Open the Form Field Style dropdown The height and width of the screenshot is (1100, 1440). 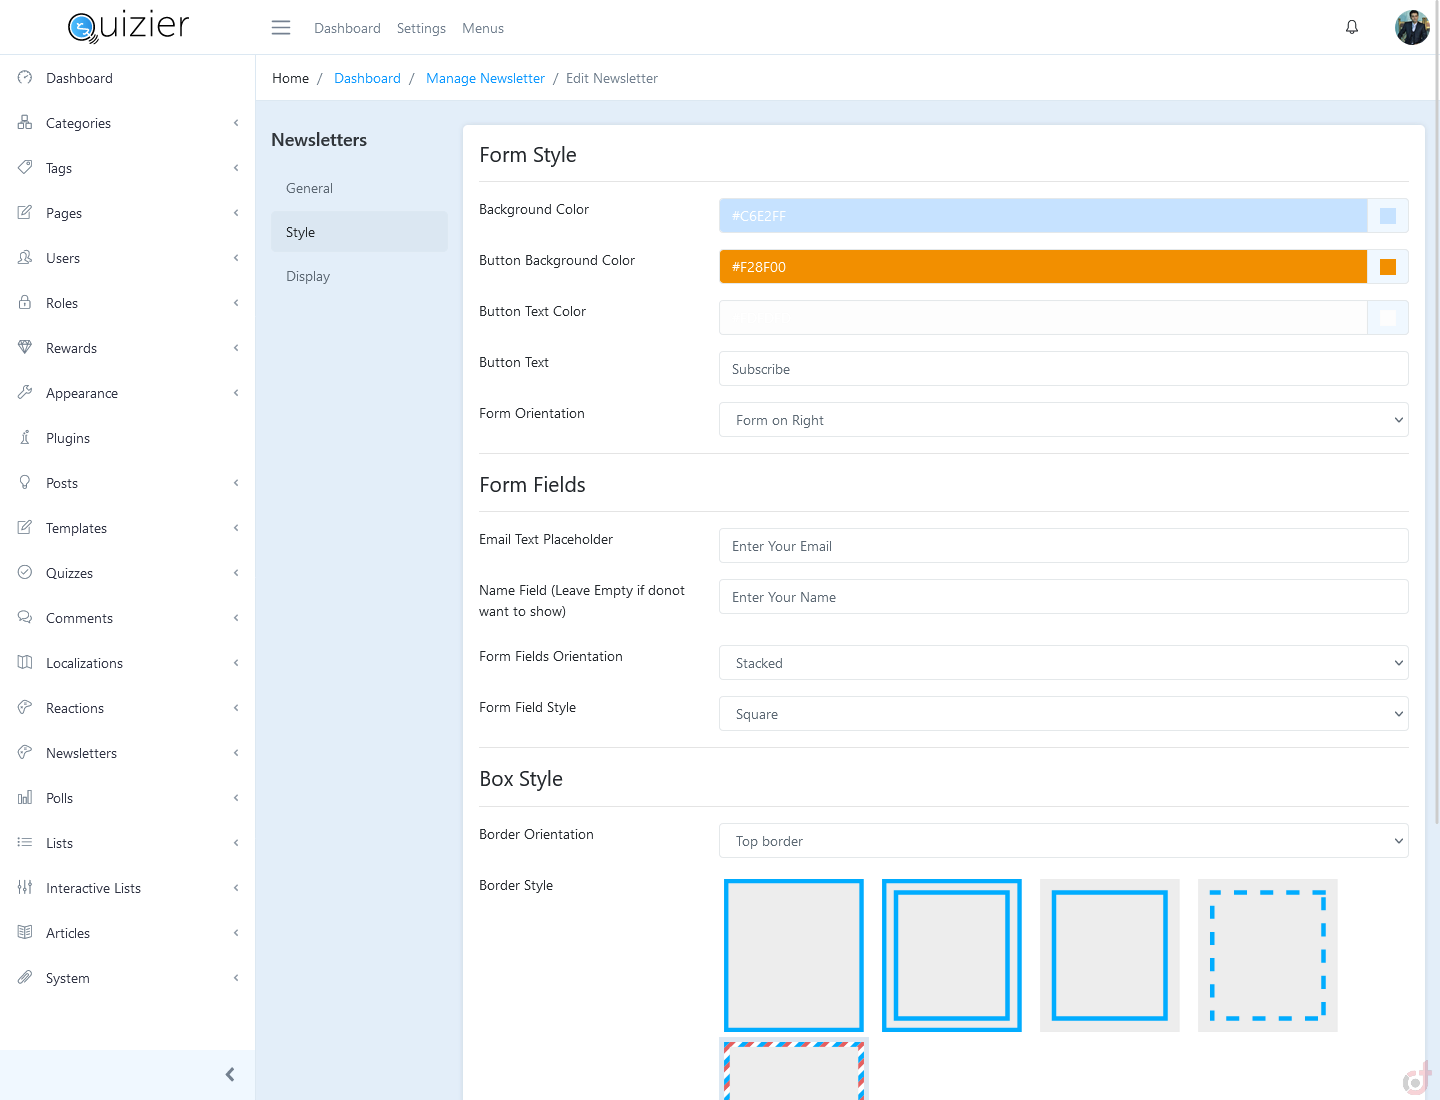click(1063, 714)
